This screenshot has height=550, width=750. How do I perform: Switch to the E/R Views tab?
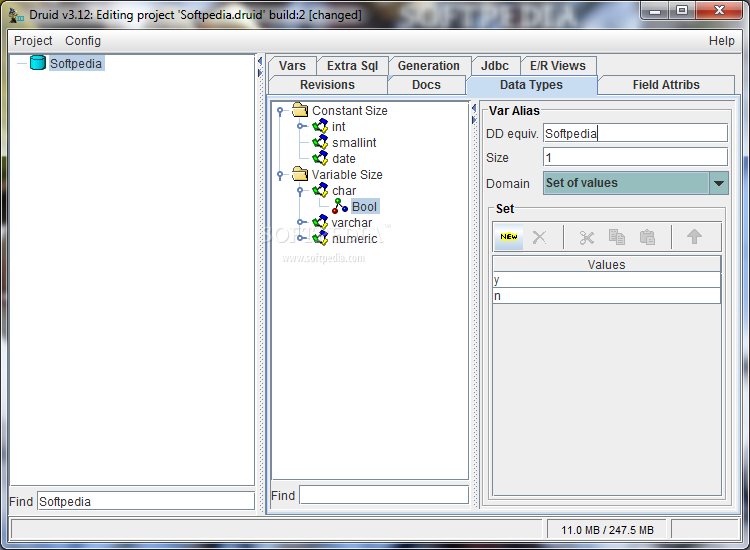(x=558, y=66)
